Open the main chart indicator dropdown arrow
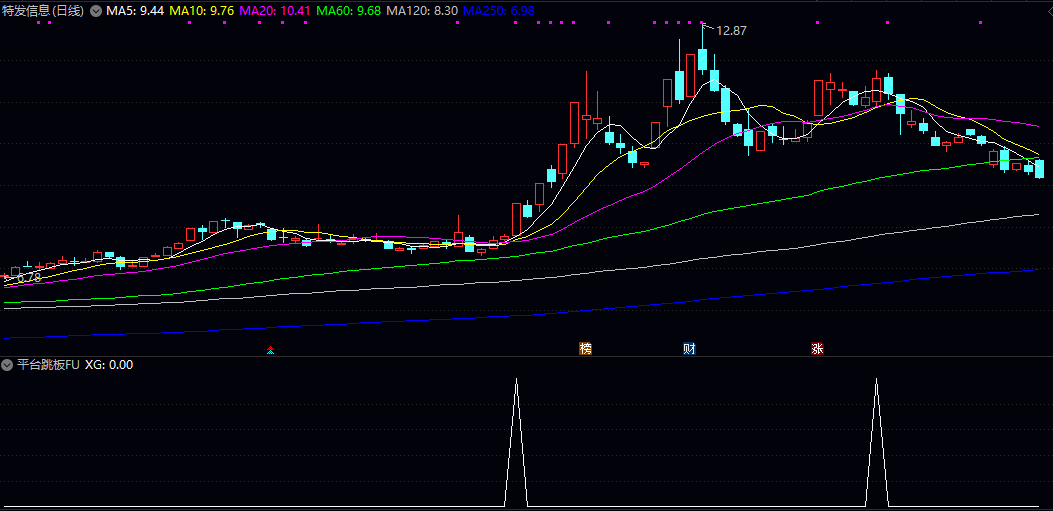The width and height of the screenshot is (1053, 511). (96, 10)
